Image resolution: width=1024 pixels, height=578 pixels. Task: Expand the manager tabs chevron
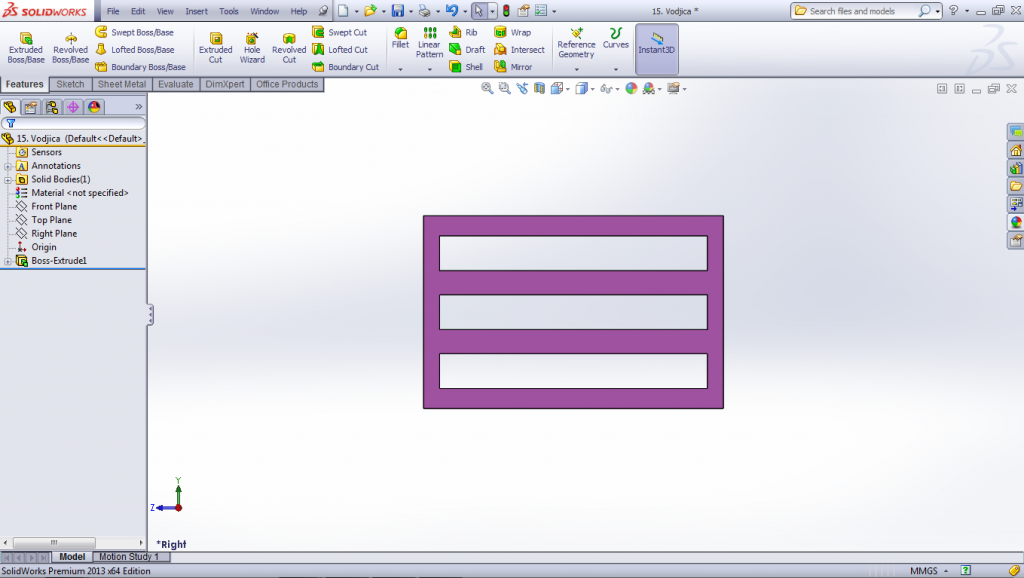pos(138,106)
